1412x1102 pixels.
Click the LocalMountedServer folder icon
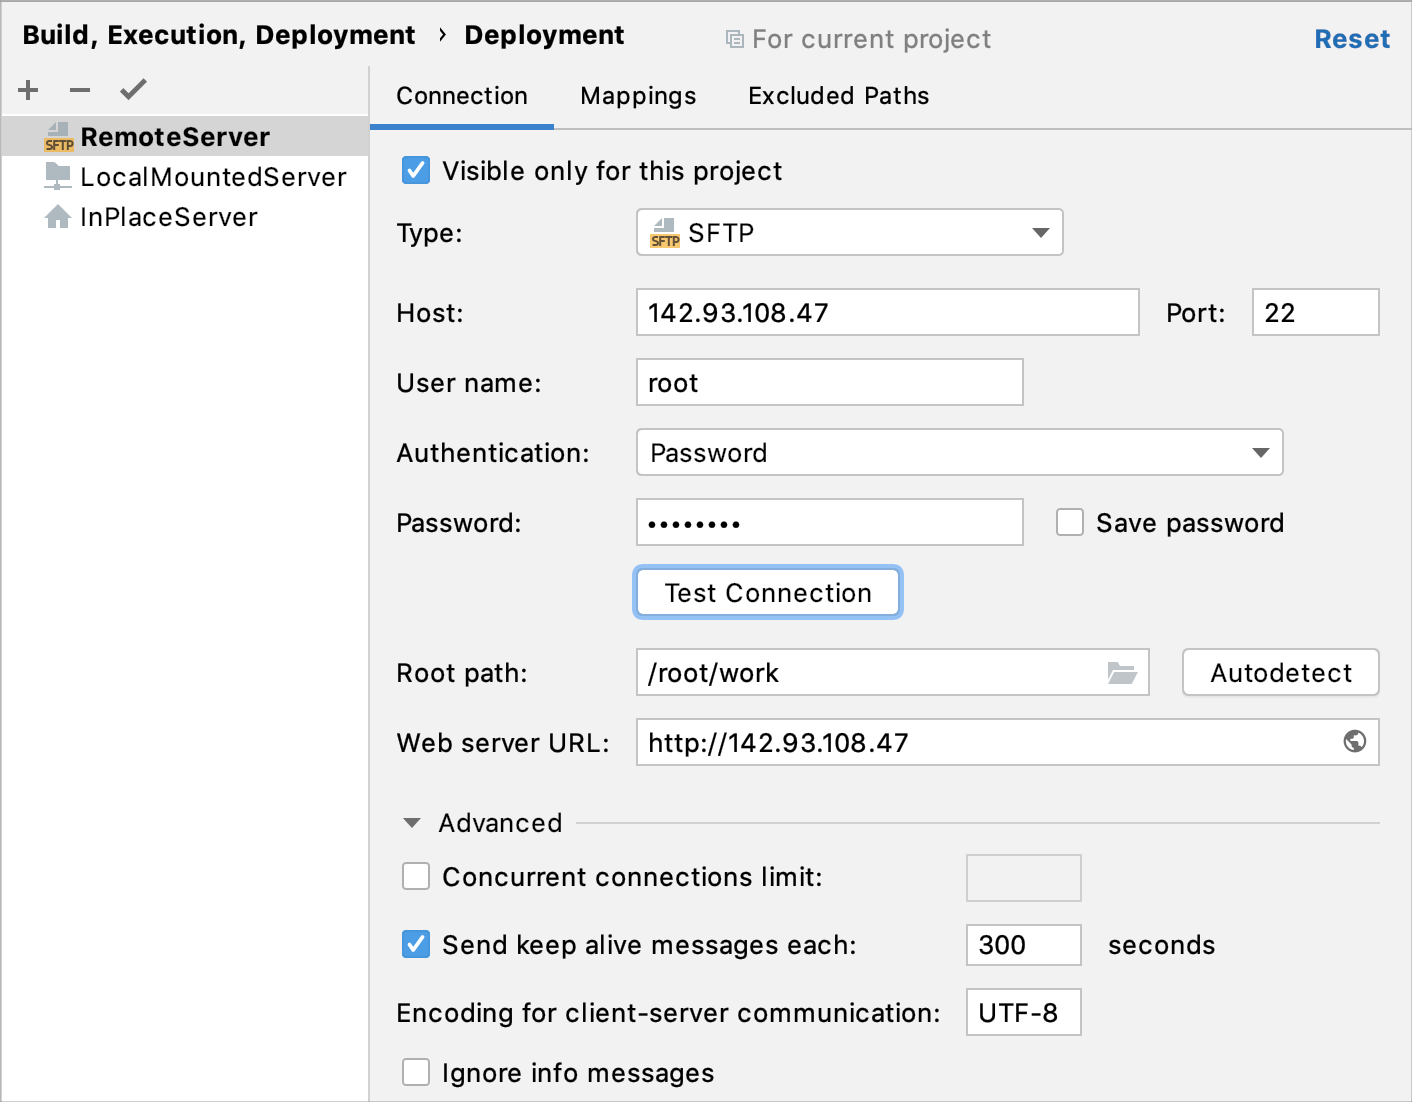(x=58, y=177)
